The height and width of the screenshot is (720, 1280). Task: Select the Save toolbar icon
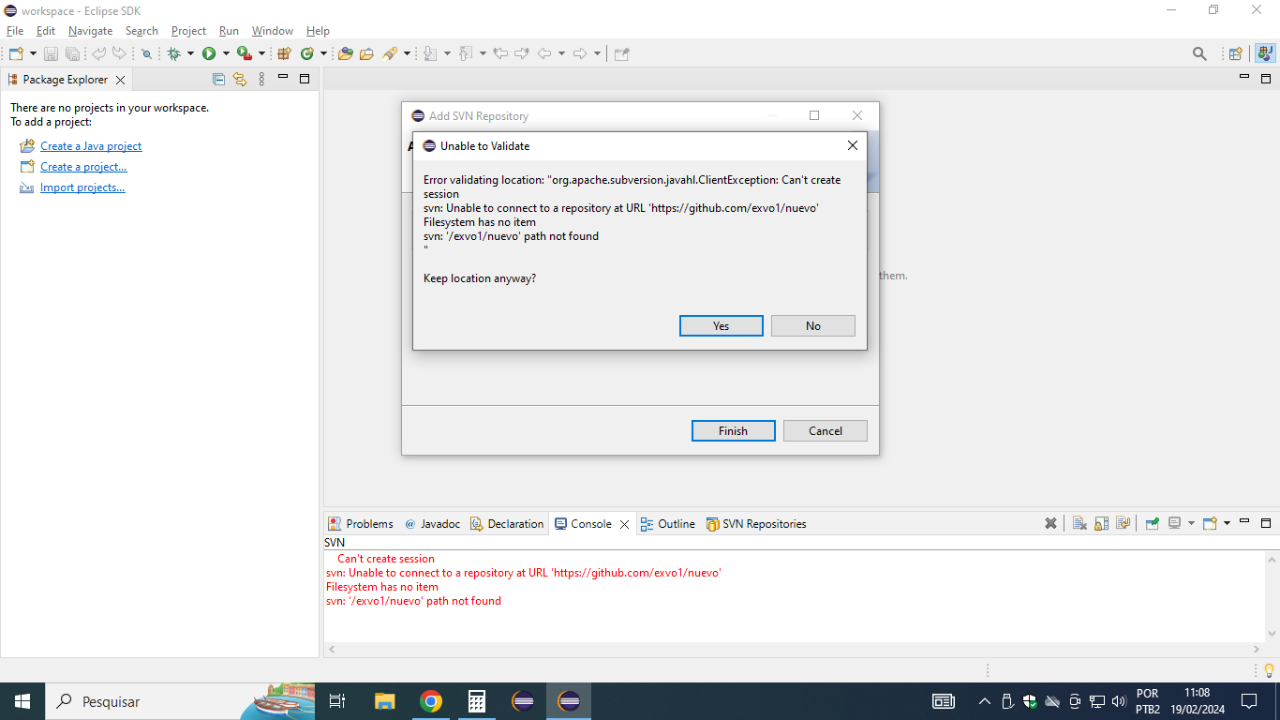(51, 53)
